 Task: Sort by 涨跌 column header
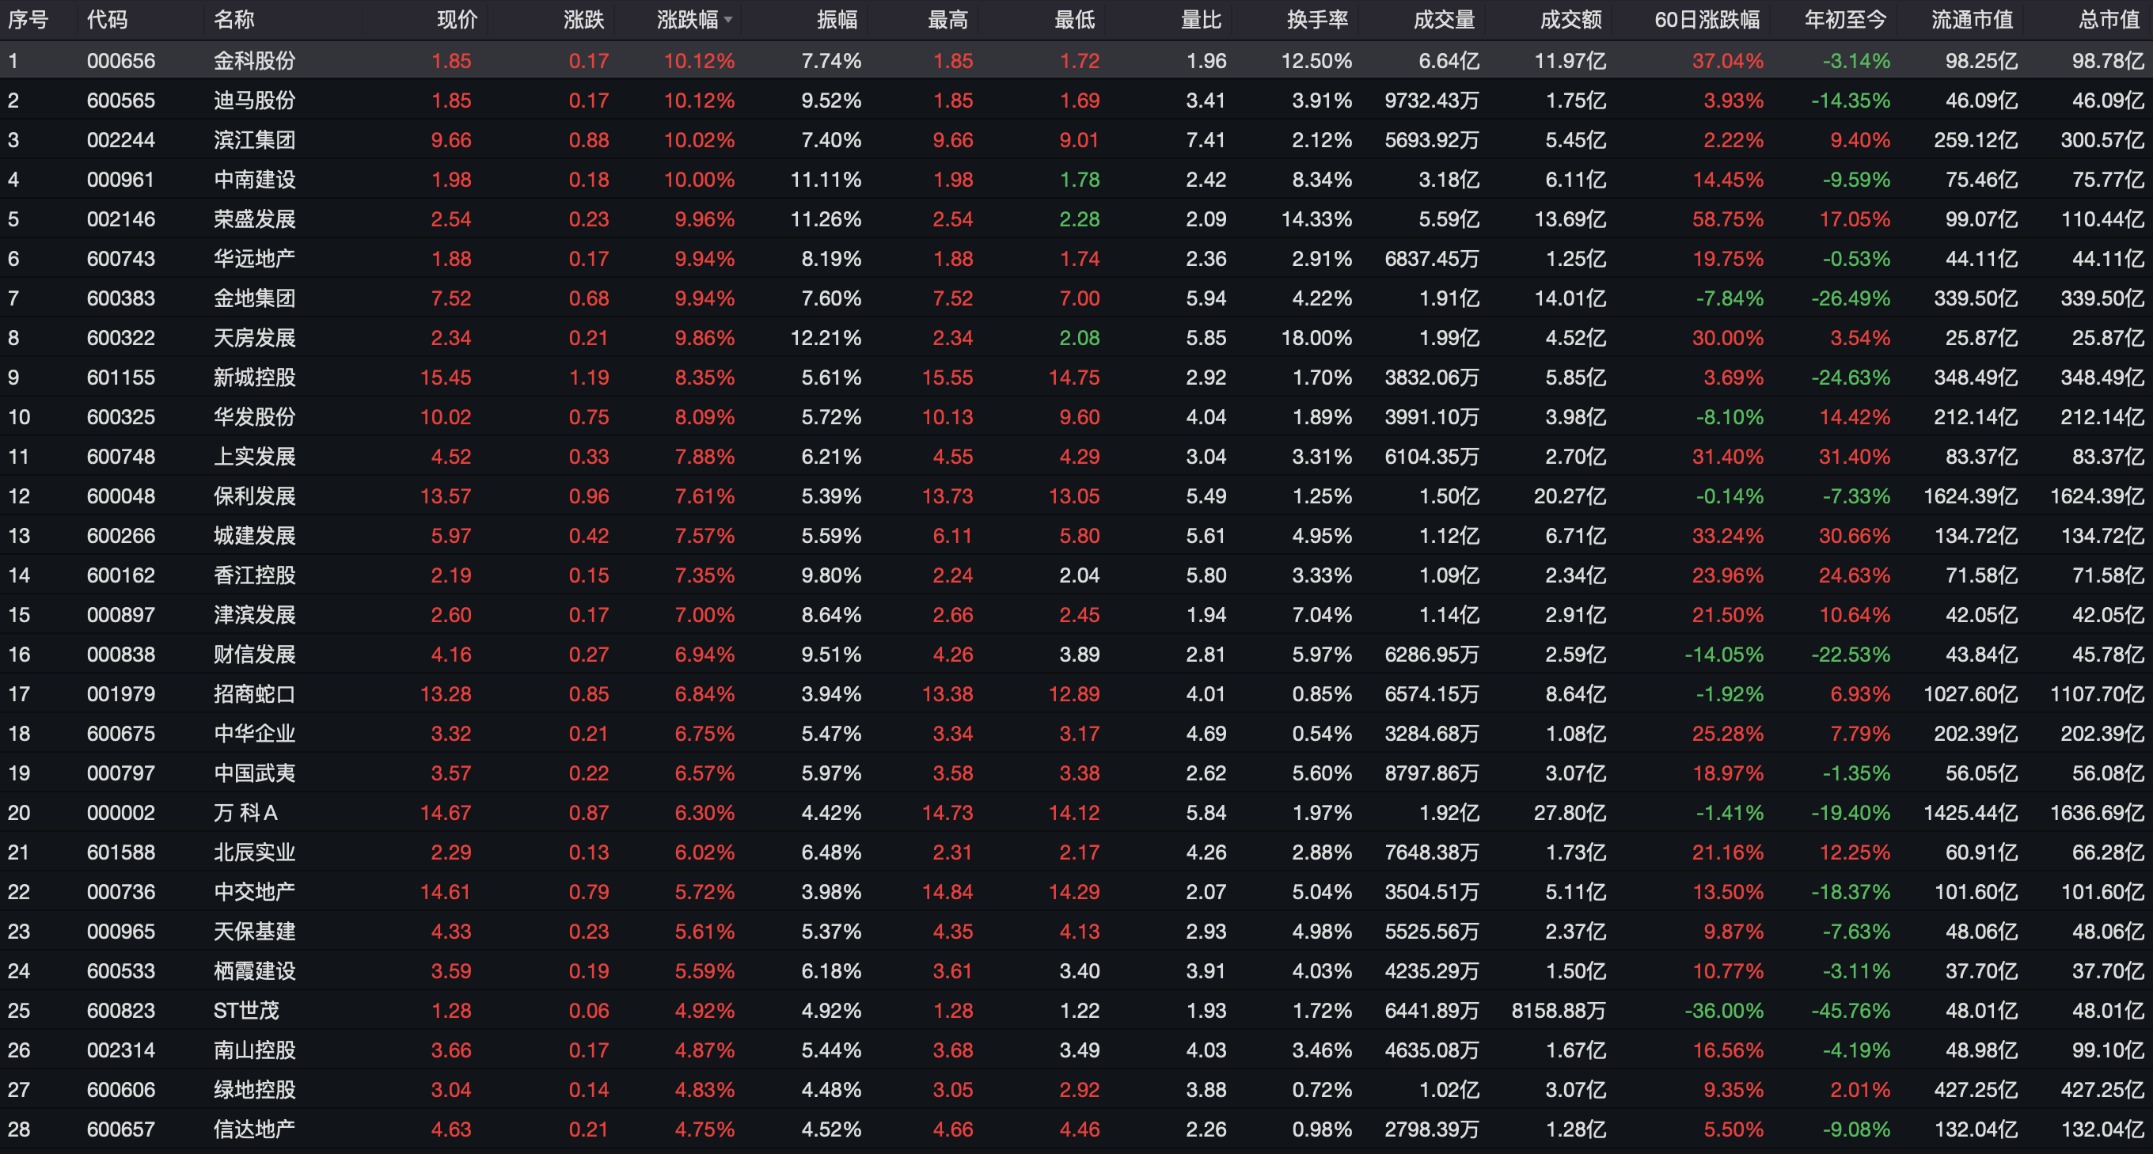(x=584, y=20)
